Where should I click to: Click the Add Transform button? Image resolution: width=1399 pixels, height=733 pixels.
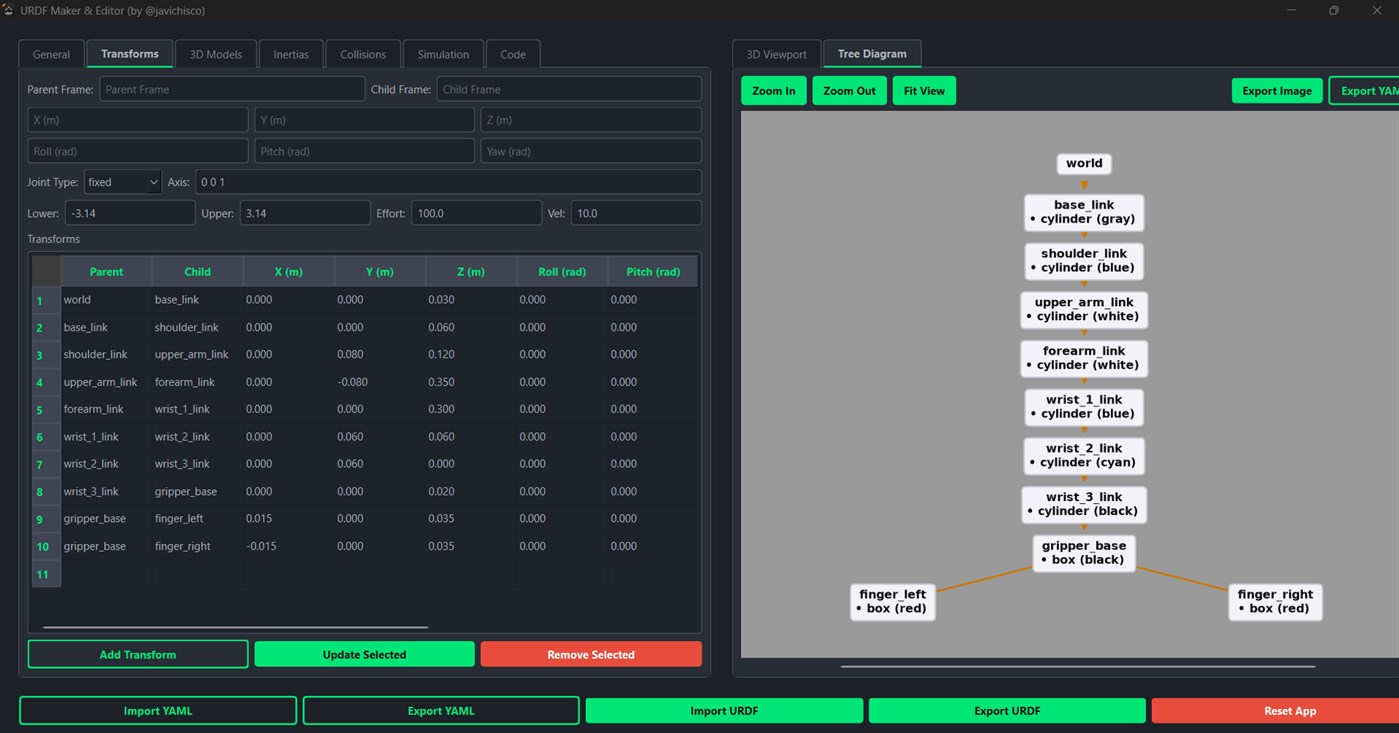tap(138, 654)
